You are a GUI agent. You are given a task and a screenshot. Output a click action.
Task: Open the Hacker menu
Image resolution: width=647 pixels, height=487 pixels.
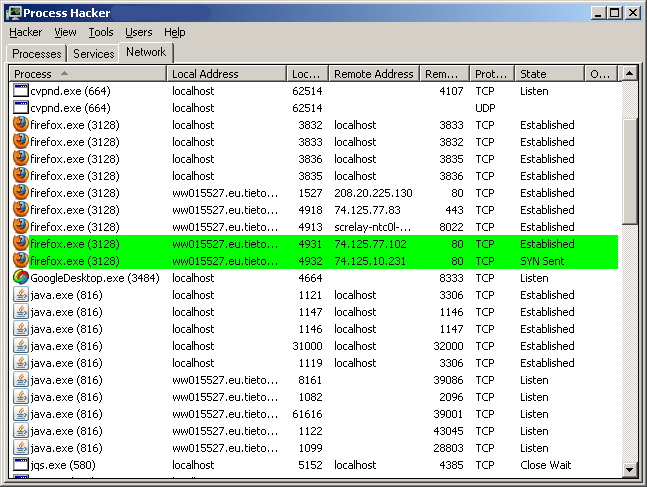pos(26,32)
